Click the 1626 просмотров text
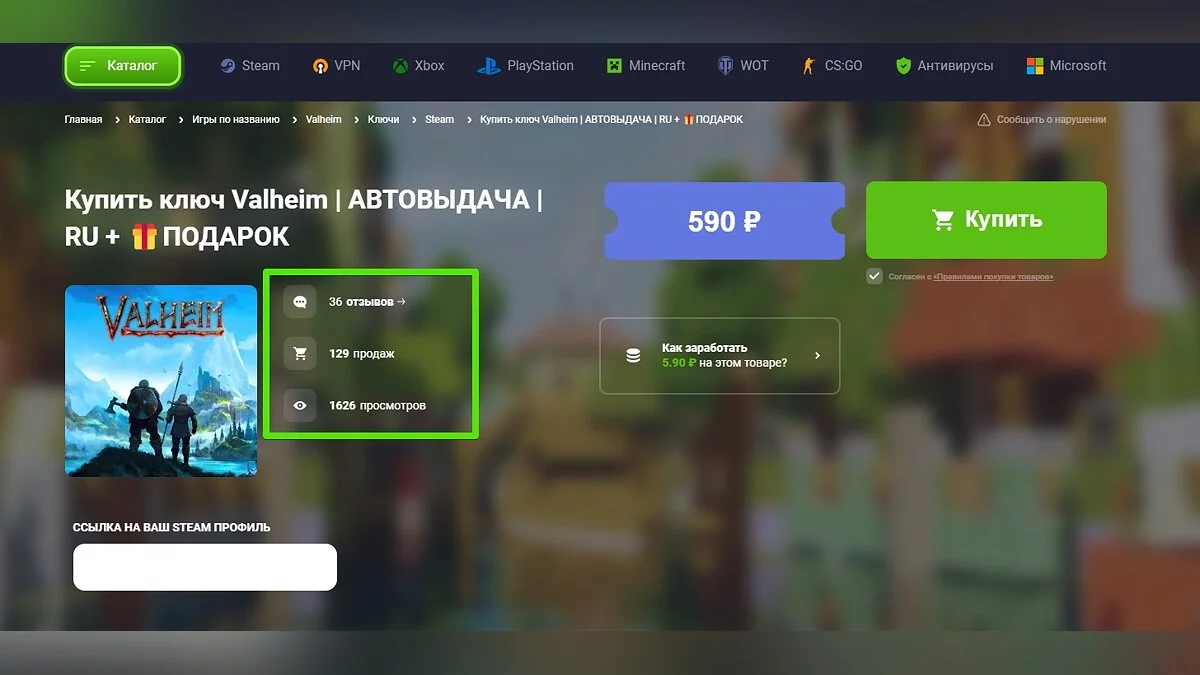The width and height of the screenshot is (1200, 675). point(377,405)
